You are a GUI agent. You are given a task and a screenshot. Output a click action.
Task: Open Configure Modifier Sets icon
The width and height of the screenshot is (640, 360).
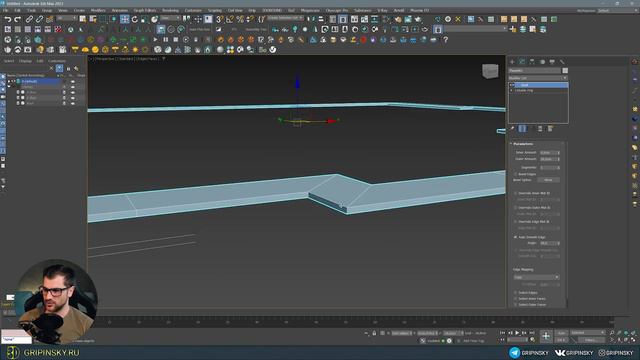click(550, 129)
